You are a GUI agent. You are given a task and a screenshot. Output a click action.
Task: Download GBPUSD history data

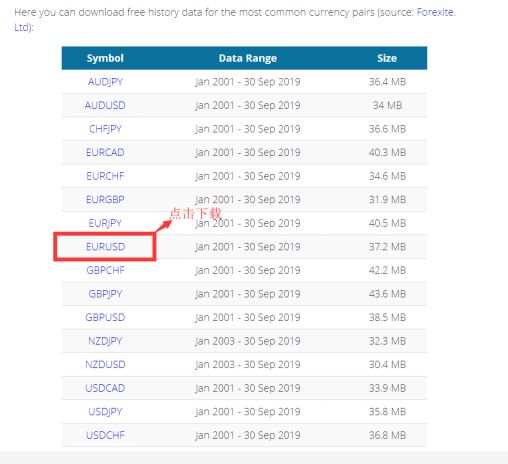coord(105,317)
